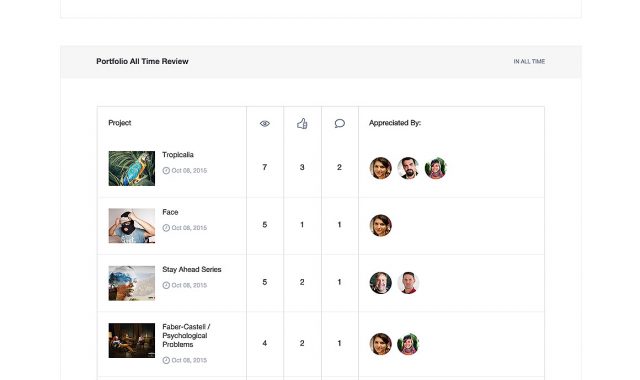This screenshot has width=640, height=380.
Task: Select second man avatar in Stay Ahead row
Action: pos(408,283)
